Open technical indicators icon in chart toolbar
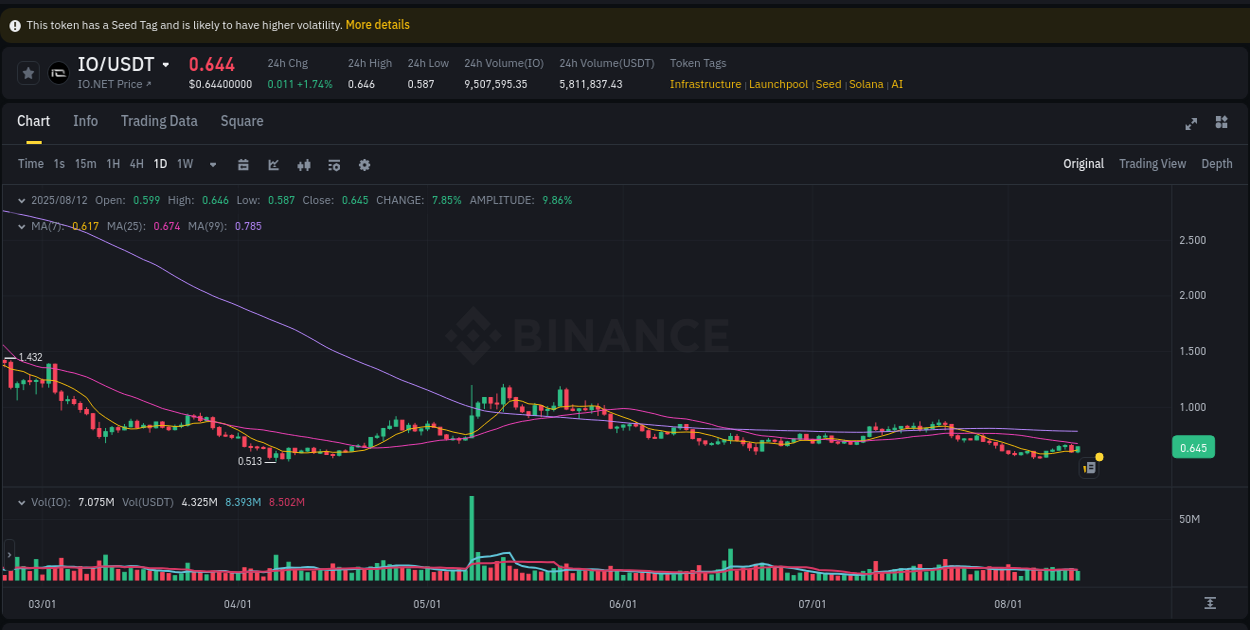This screenshot has width=1250, height=630. pos(304,164)
